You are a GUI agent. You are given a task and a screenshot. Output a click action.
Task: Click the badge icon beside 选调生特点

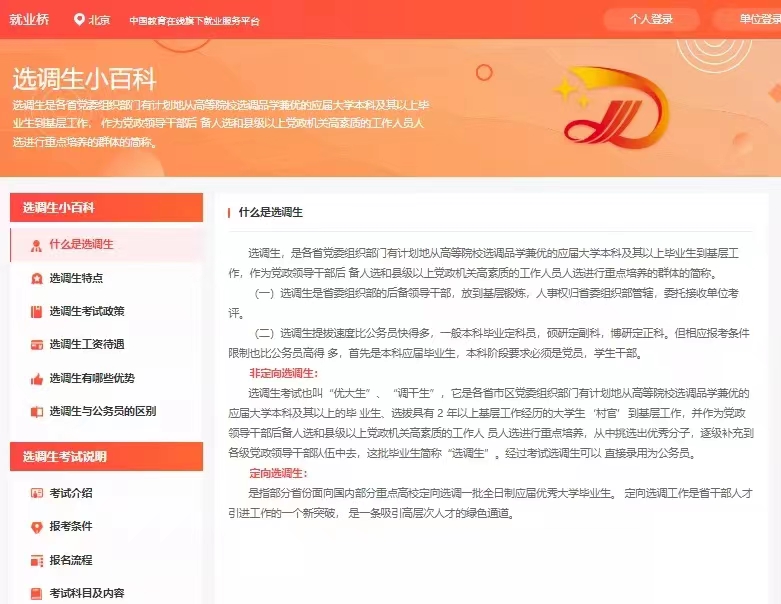click(x=36, y=278)
